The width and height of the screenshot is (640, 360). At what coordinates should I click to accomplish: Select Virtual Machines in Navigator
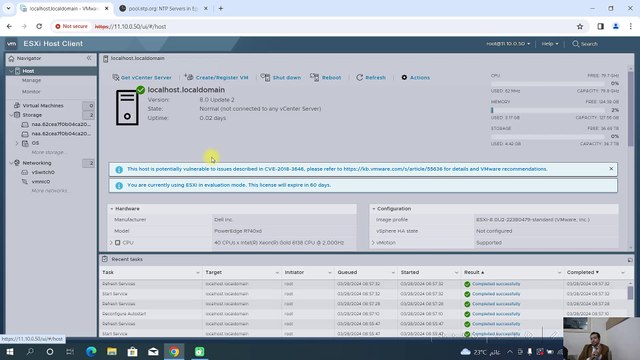(43, 105)
